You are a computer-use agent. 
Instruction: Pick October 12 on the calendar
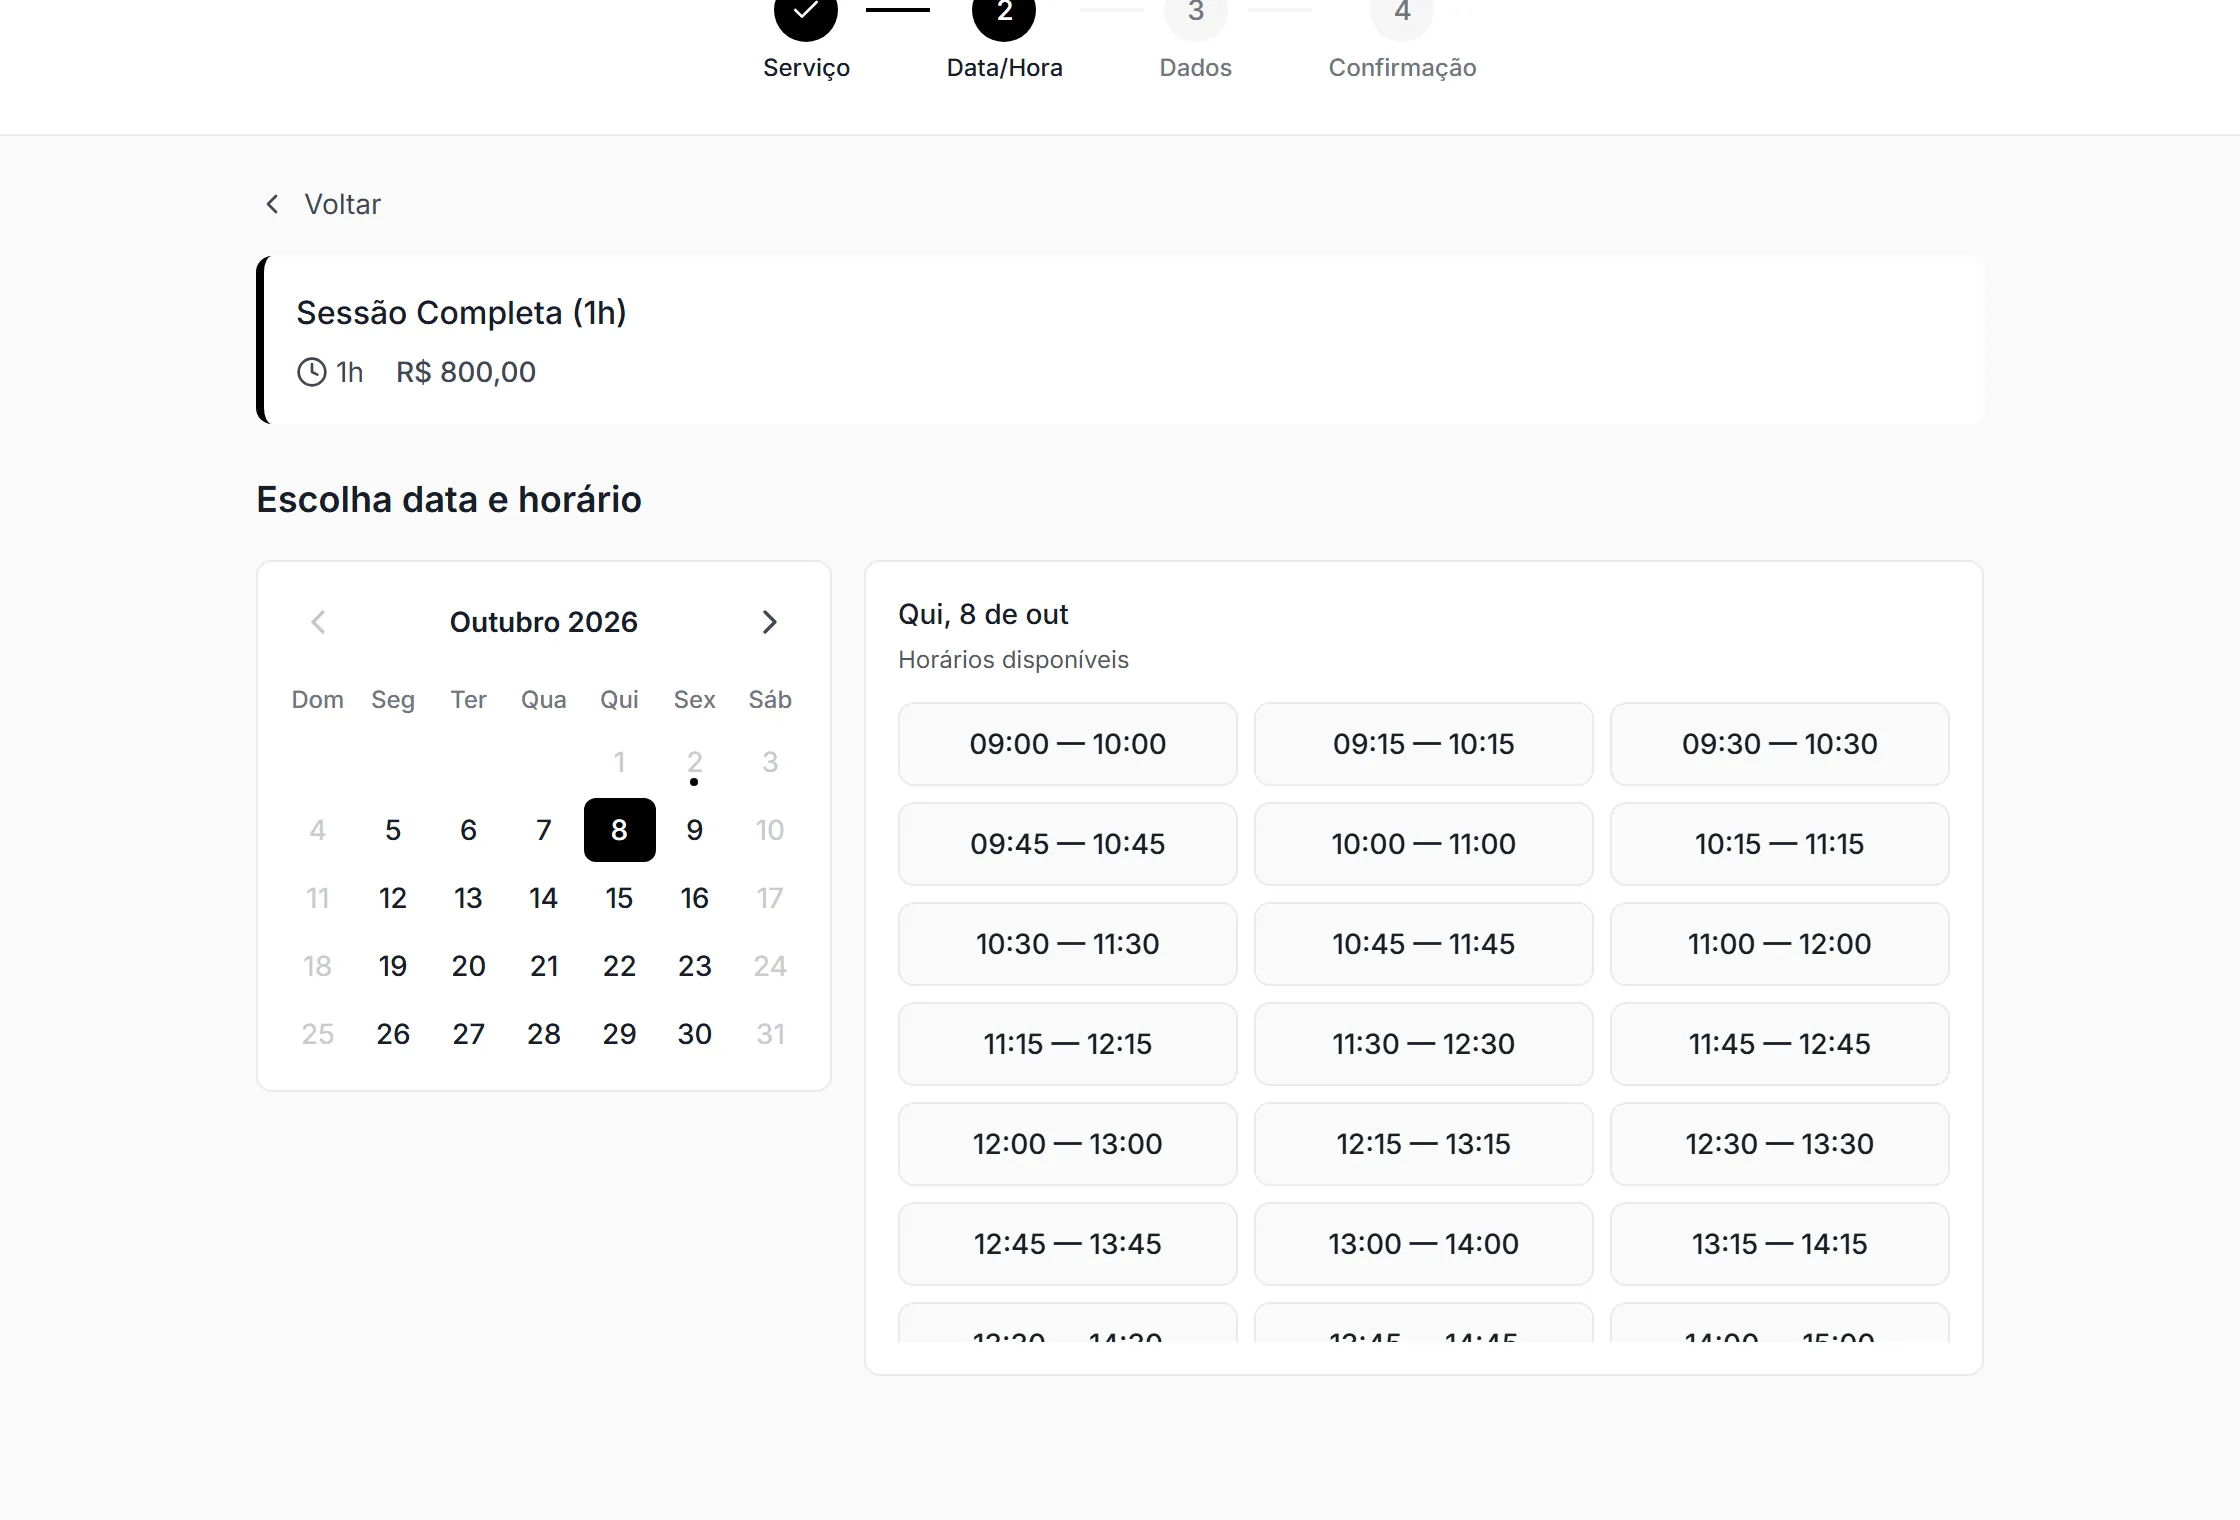coord(393,898)
